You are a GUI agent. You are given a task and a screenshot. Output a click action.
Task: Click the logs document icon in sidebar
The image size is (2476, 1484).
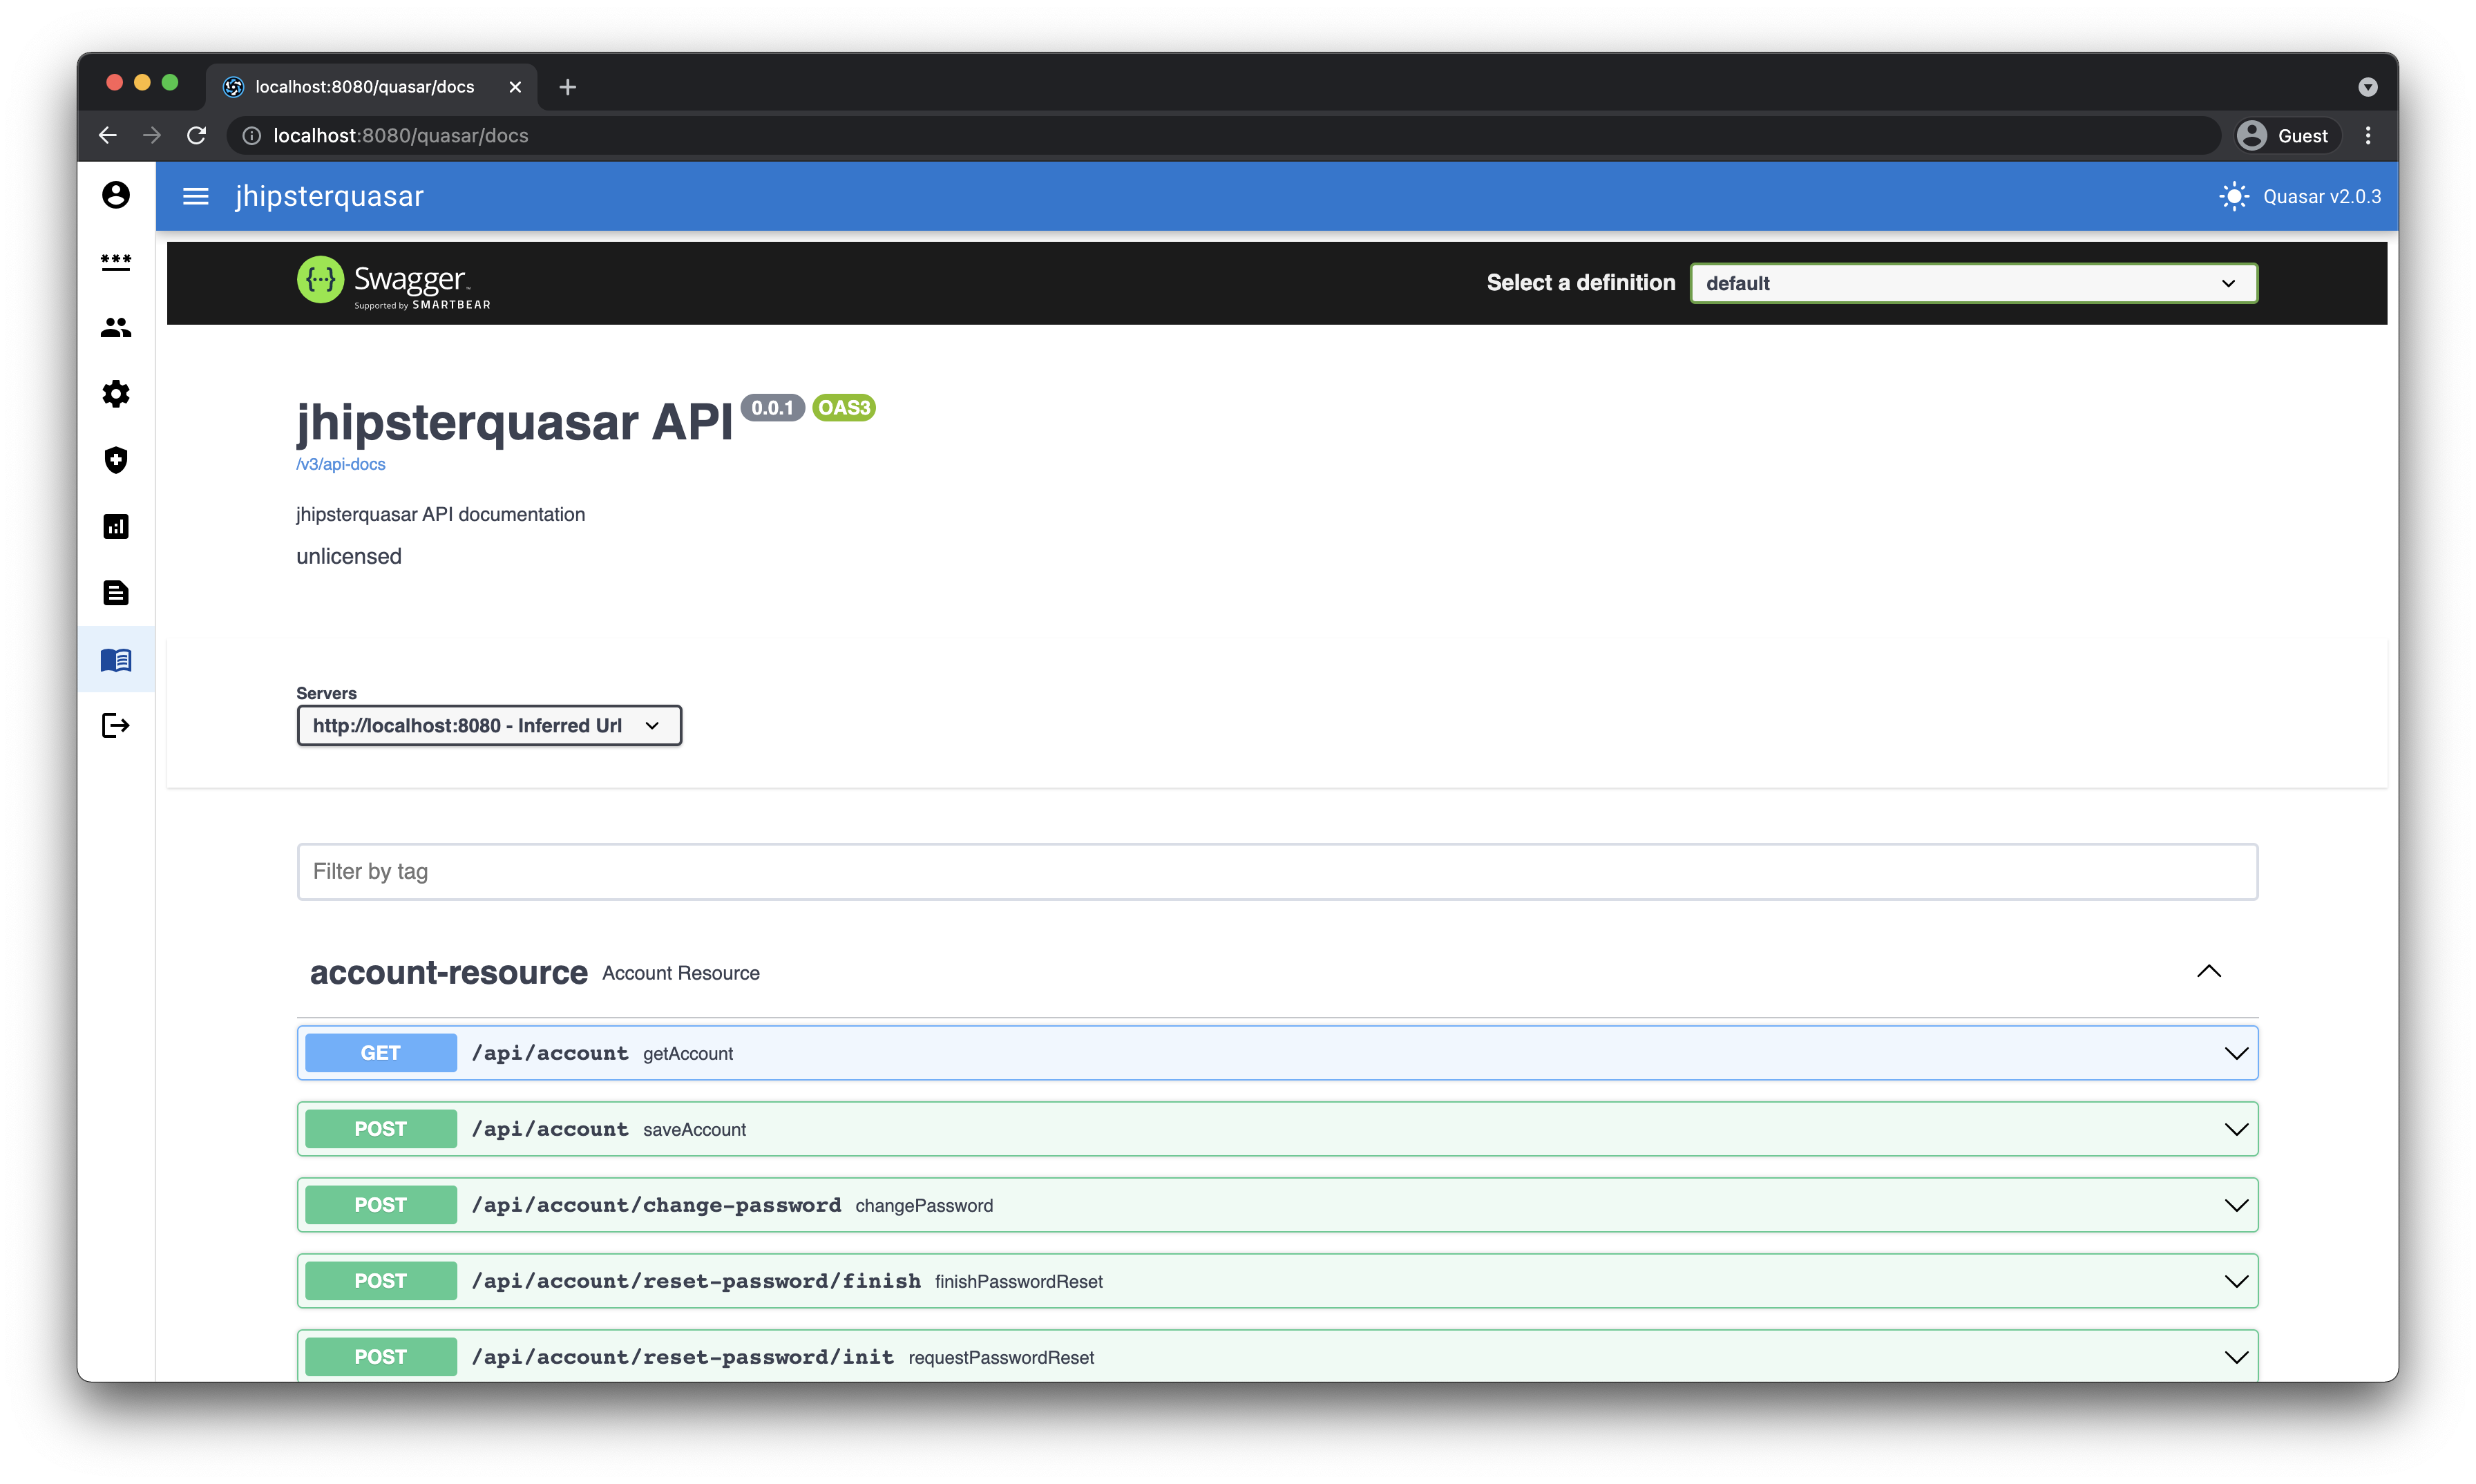tap(116, 593)
